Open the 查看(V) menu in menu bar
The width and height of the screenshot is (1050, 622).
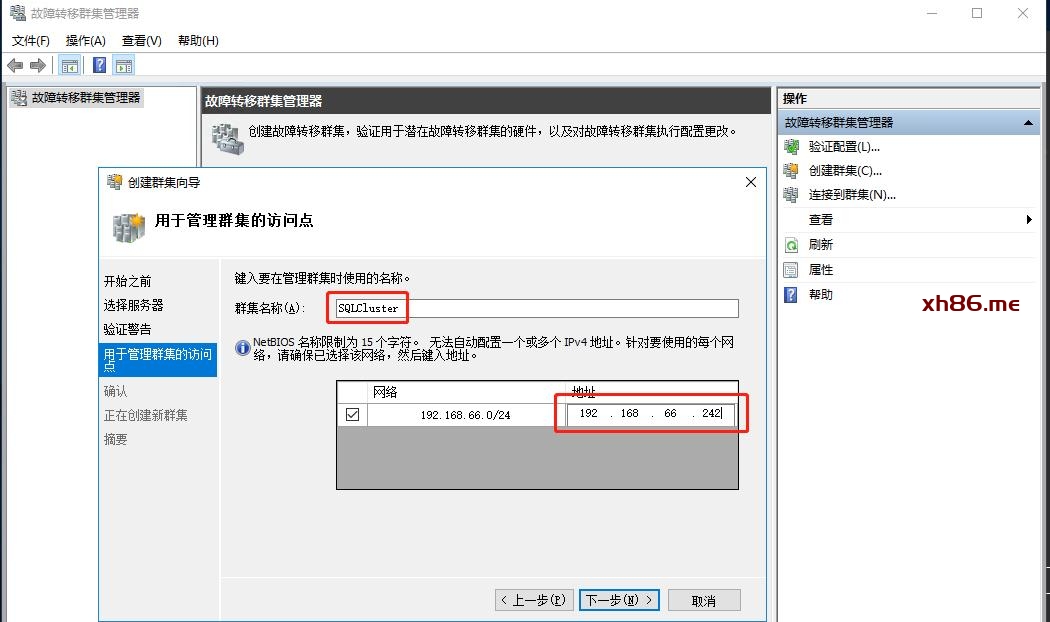coord(141,41)
